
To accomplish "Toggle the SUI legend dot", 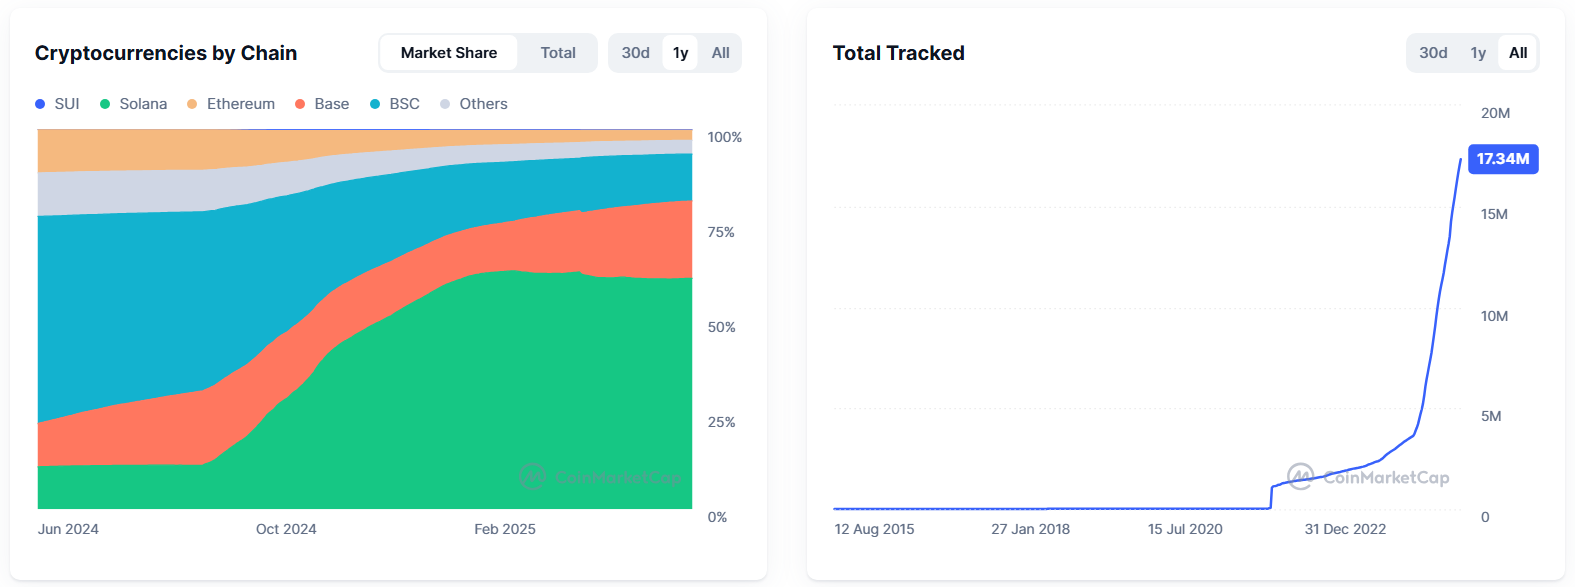I will tap(40, 104).
